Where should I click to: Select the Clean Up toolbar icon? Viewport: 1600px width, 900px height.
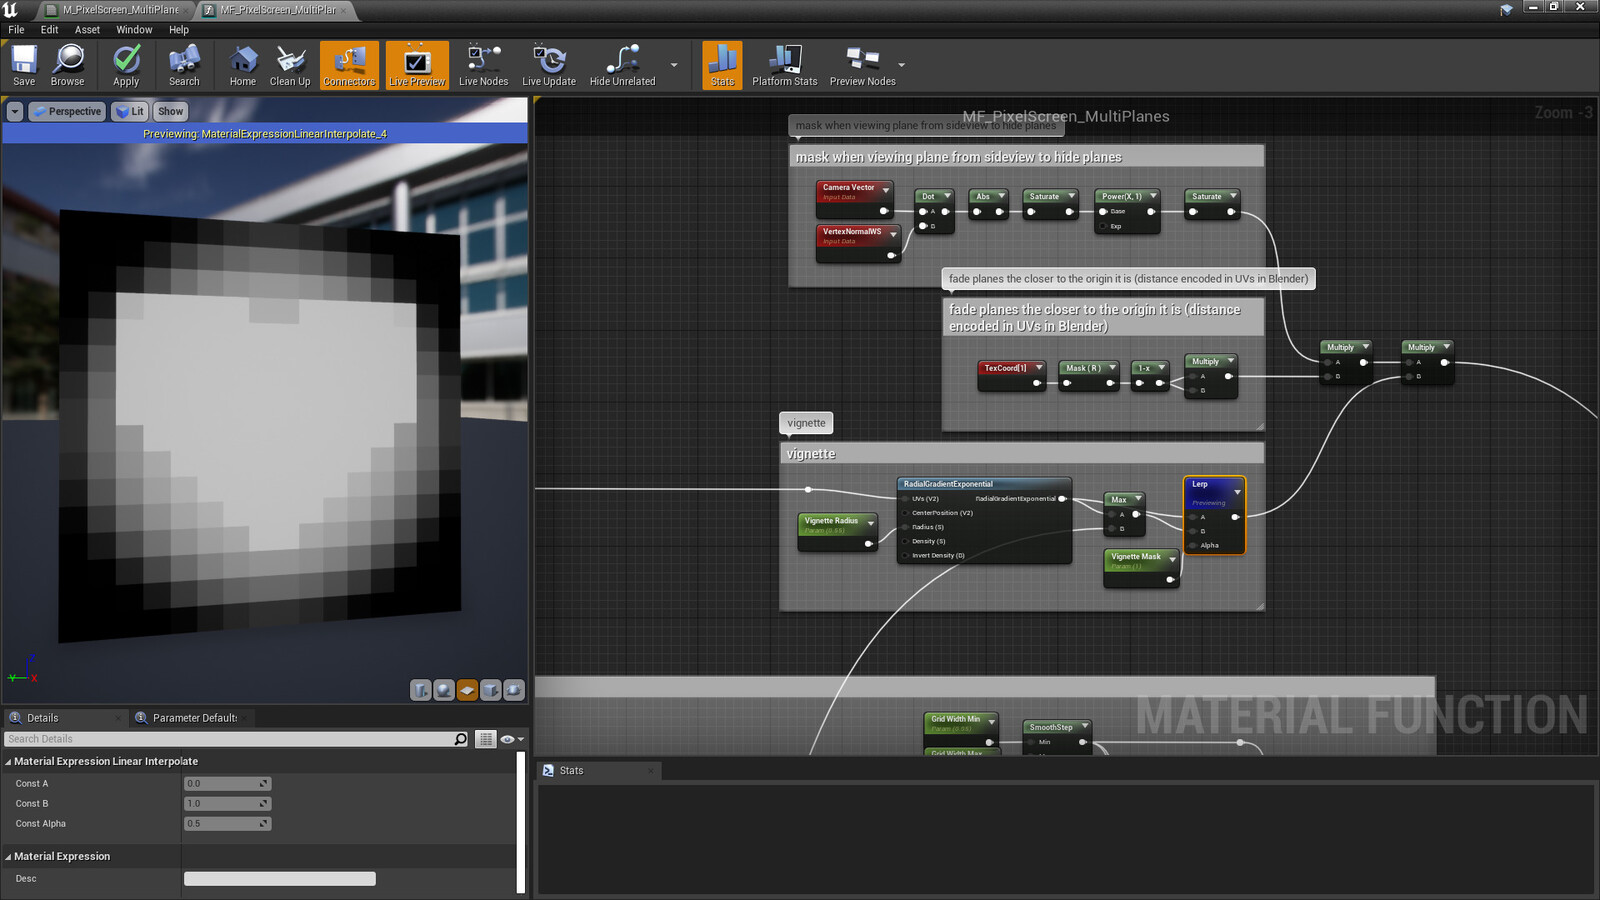(x=290, y=64)
